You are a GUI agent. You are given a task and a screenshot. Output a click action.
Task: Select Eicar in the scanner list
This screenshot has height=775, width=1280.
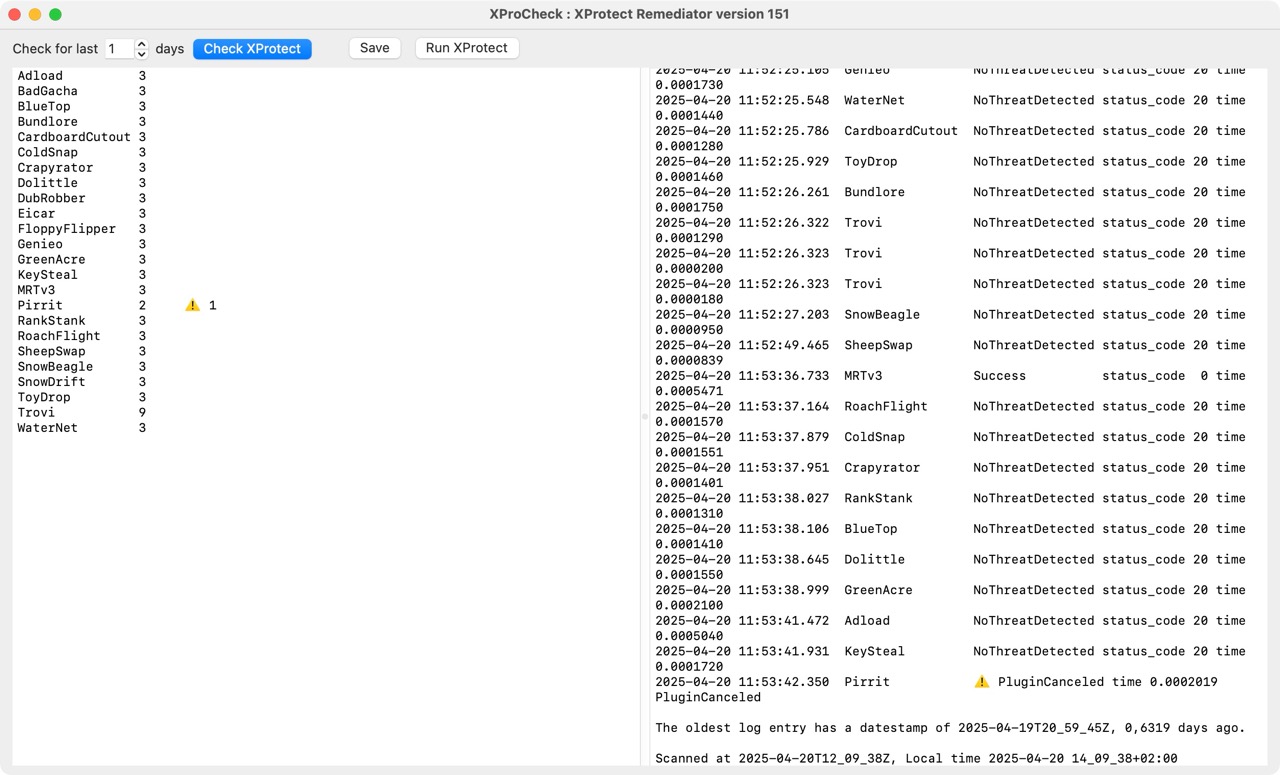[x=36, y=214]
